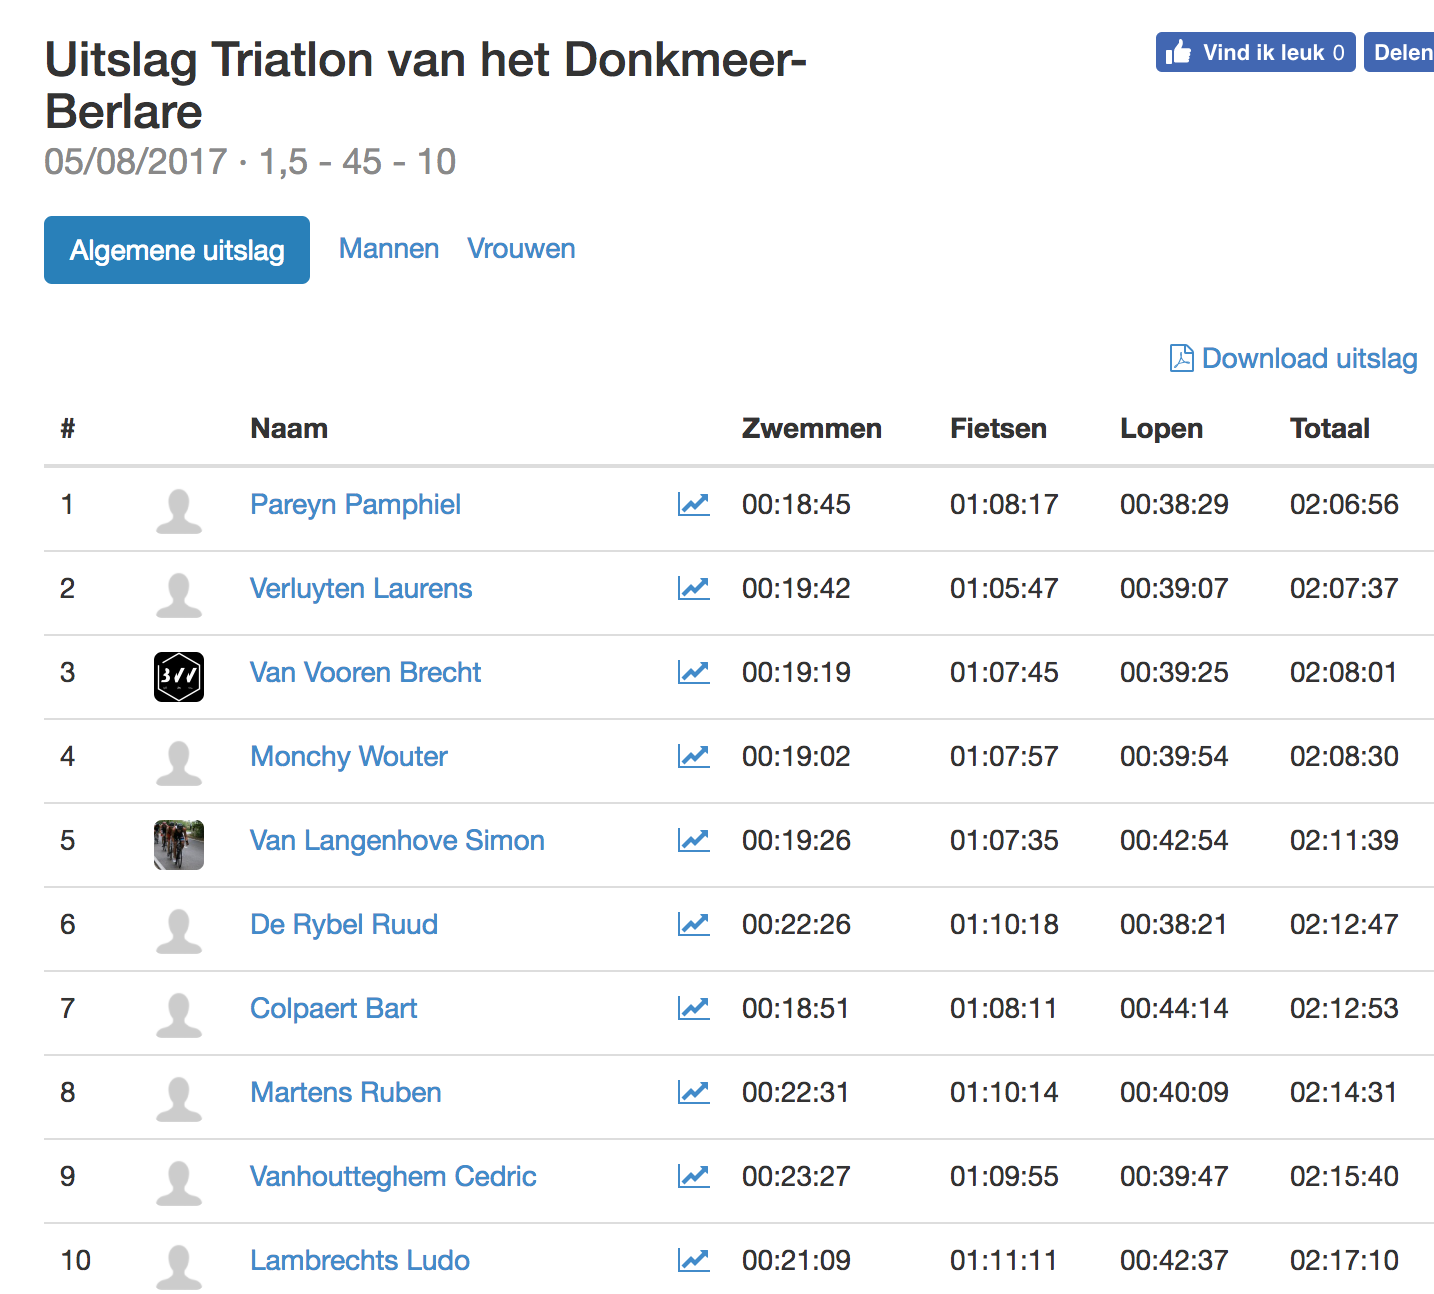
Task: Open the chart icon for Verluyten Laurens
Action: click(x=694, y=588)
